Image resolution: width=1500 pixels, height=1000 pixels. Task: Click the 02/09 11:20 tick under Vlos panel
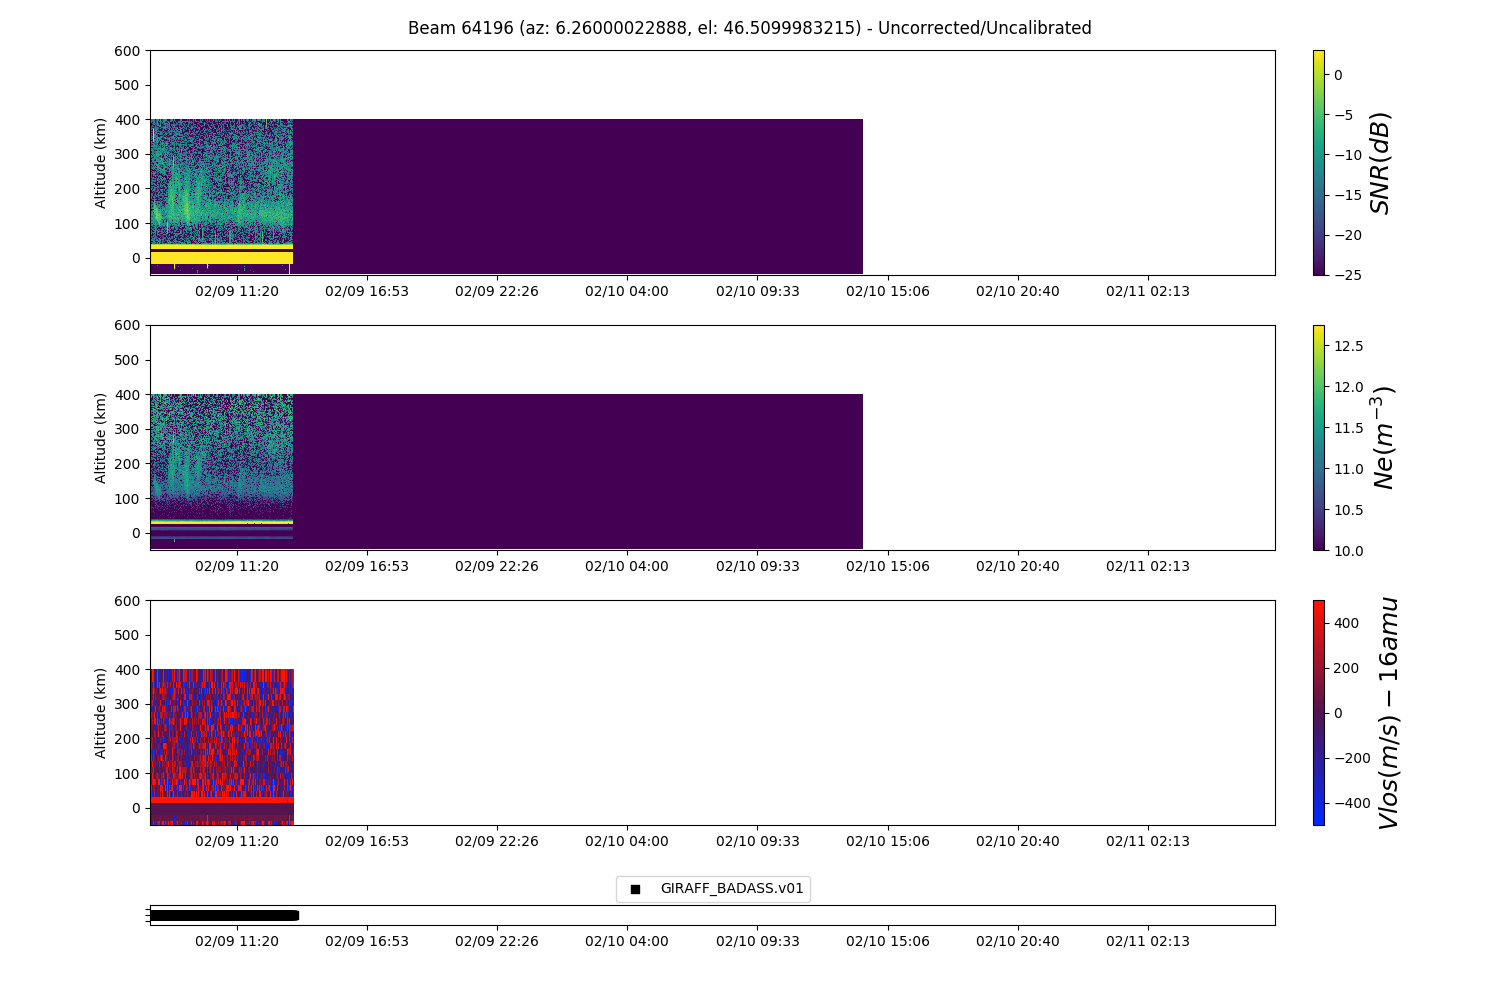click(237, 841)
